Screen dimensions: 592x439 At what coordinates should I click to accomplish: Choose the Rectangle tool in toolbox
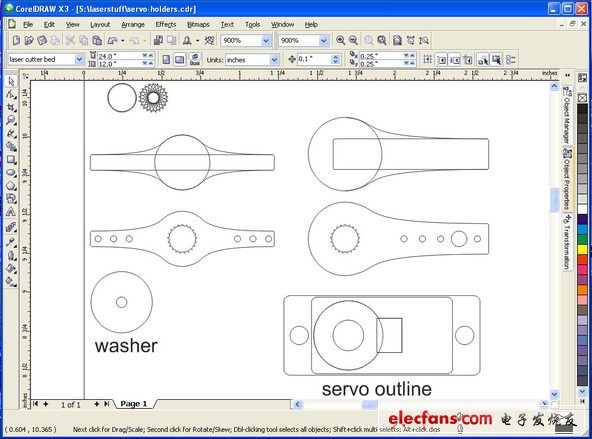pyautogui.click(x=11, y=159)
